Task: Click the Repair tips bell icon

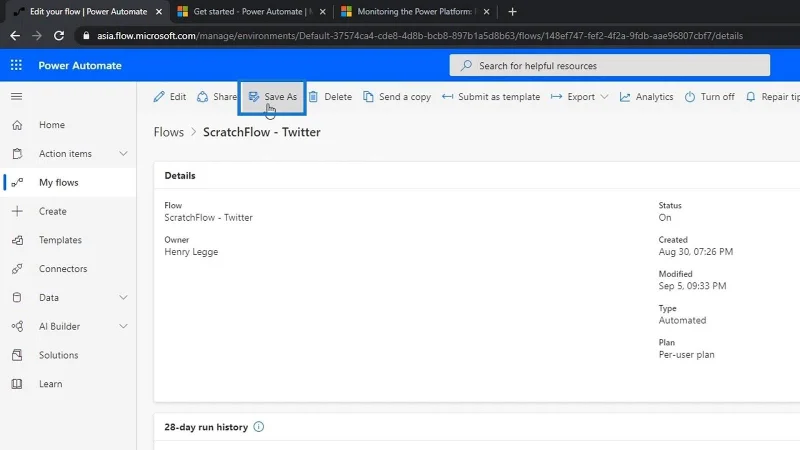Action: [751, 96]
